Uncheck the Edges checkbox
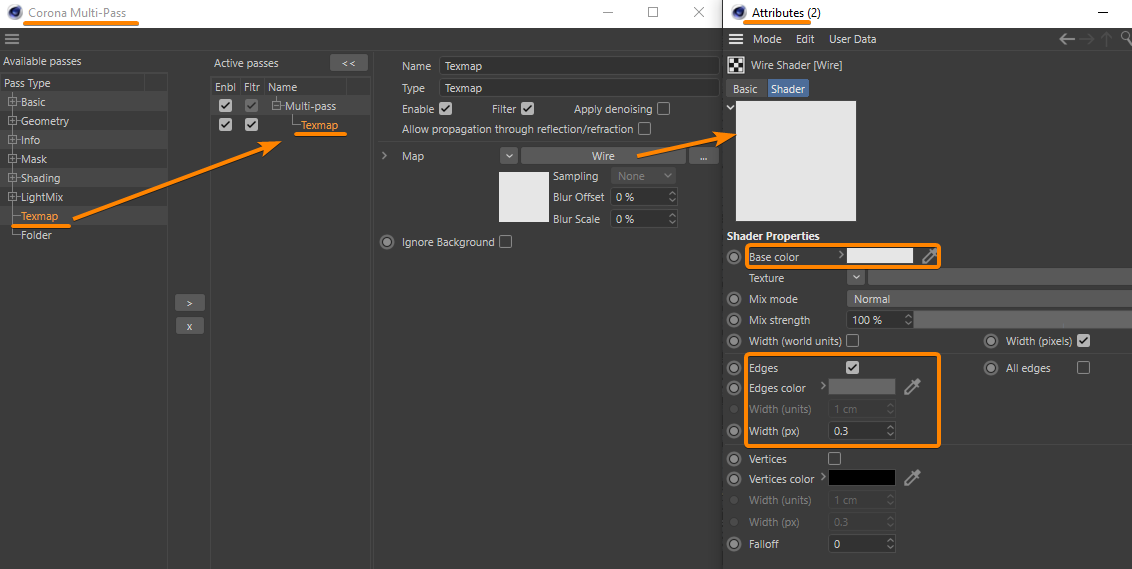 point(853,368)
